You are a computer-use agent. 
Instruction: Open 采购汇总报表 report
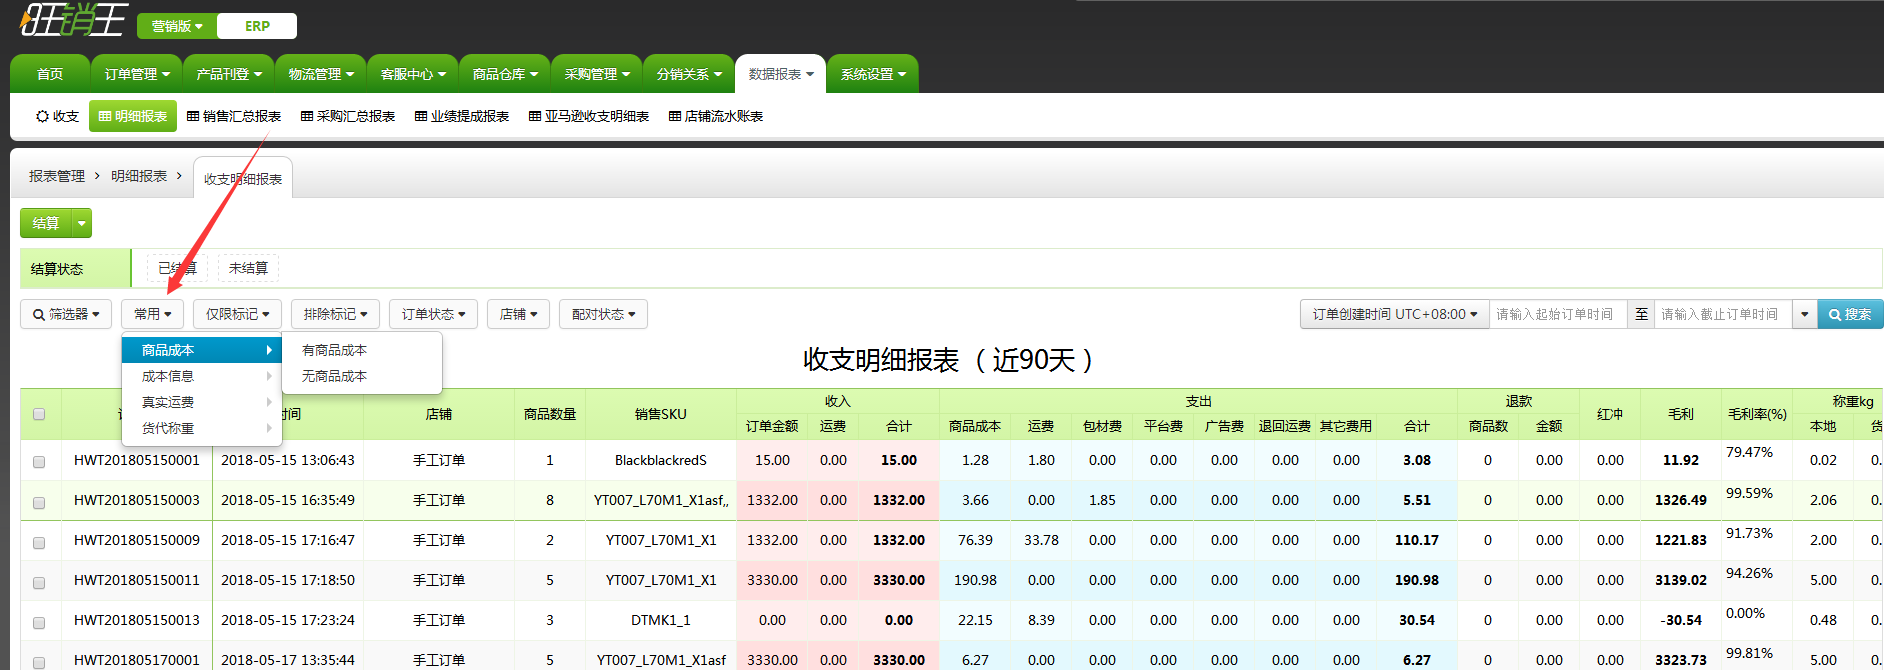click(348, 116)
